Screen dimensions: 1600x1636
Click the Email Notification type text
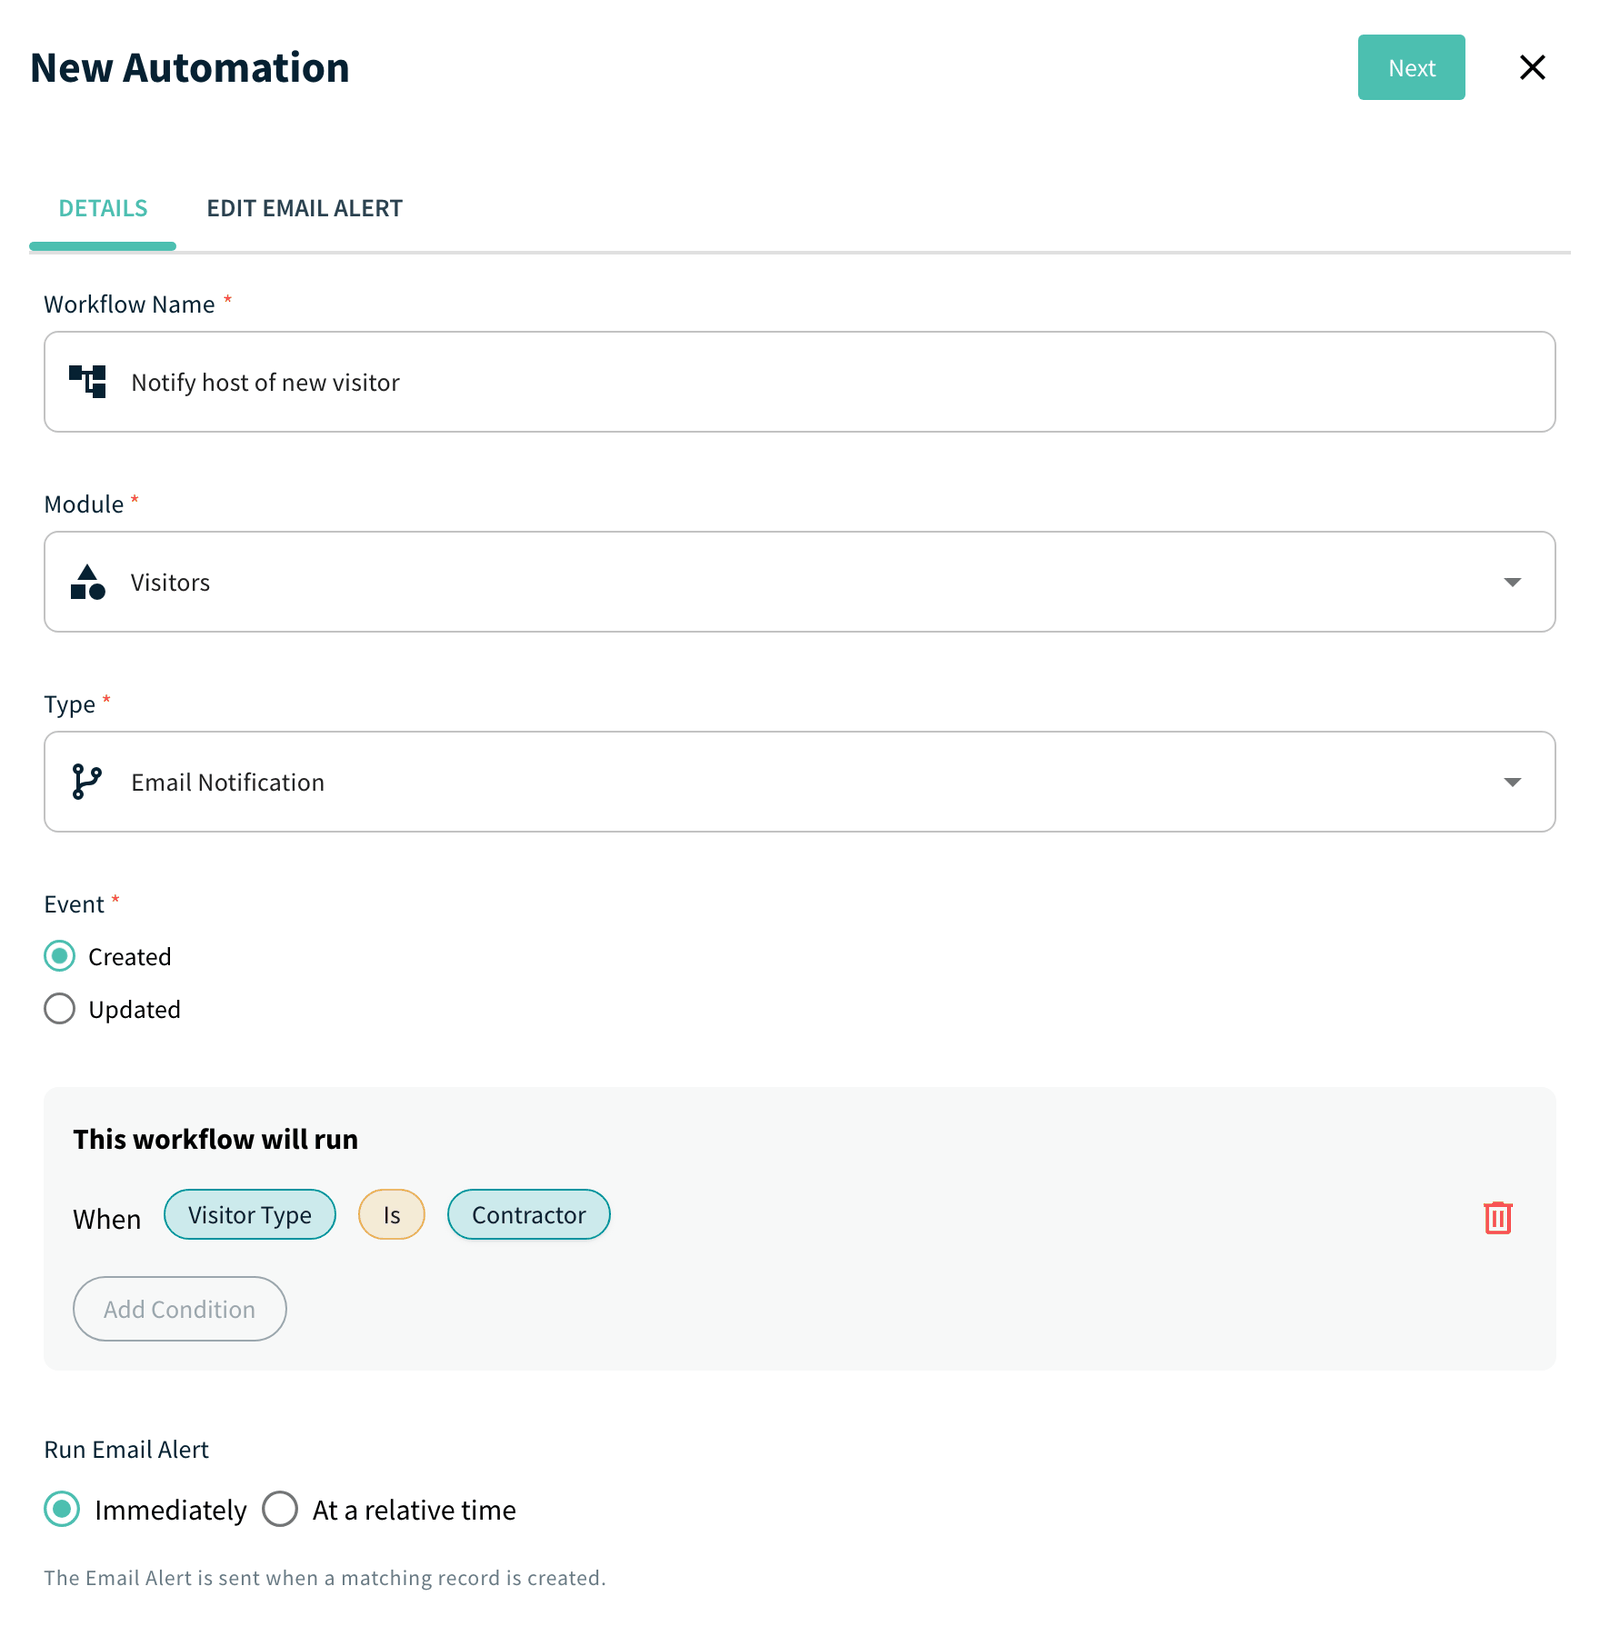[228, 782]
